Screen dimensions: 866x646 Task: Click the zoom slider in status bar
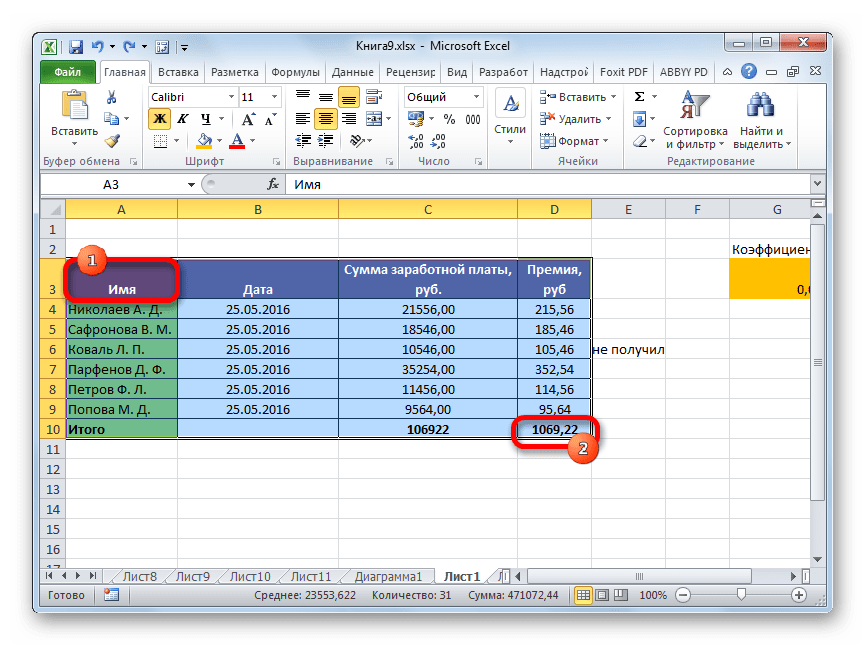point(741,595)
